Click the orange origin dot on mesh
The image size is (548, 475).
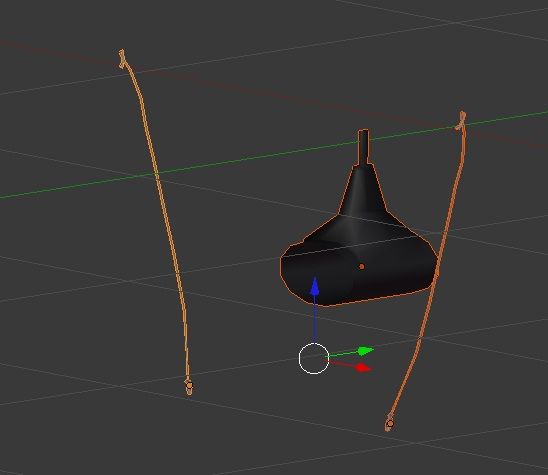pos(362,267)
